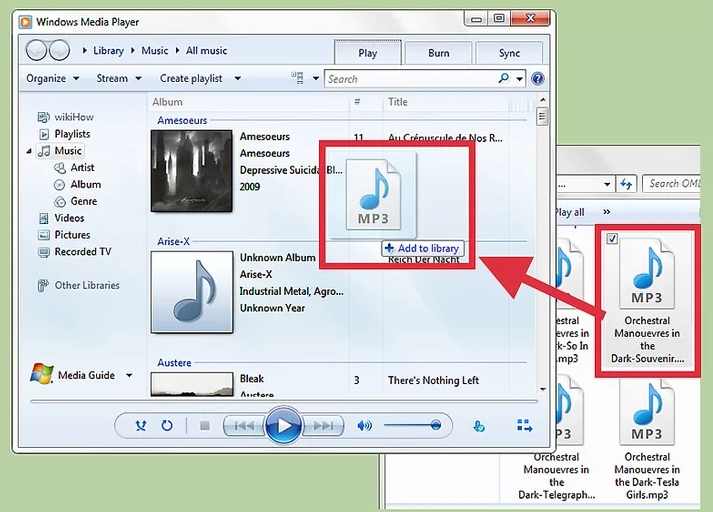This screenshot has height=512, width=713.
Task: Select Tesla Girls.mp3 file in Explorer window
Action: coord(647,441)
